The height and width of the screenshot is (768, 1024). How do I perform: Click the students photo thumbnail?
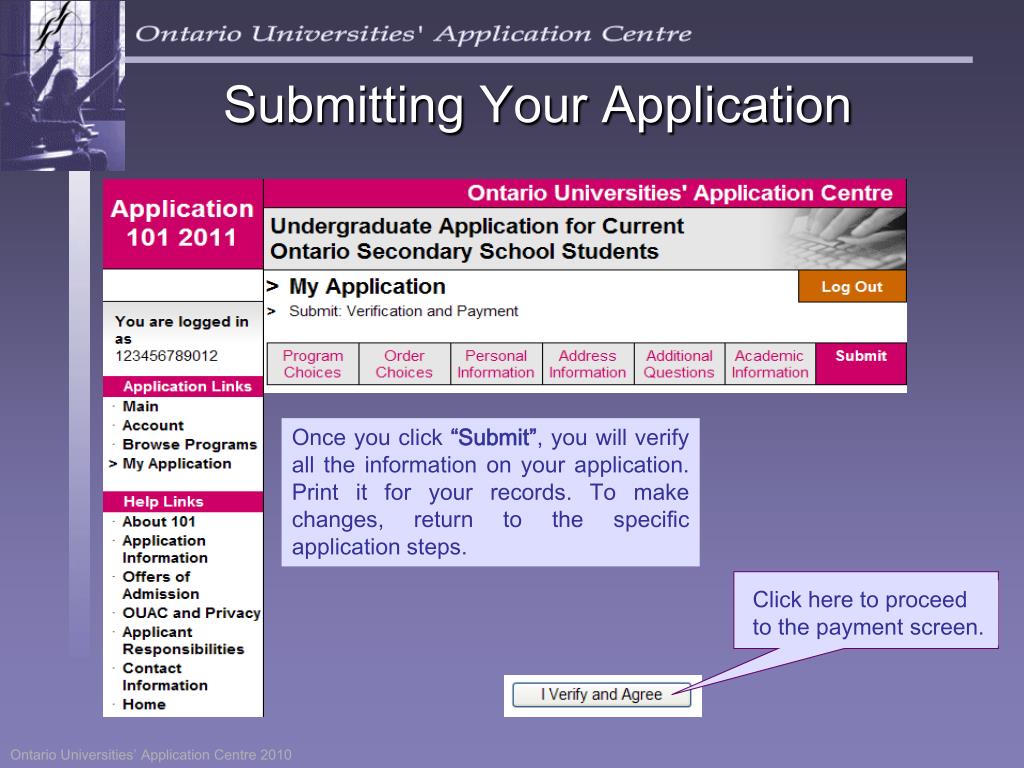tap(62, 85)
